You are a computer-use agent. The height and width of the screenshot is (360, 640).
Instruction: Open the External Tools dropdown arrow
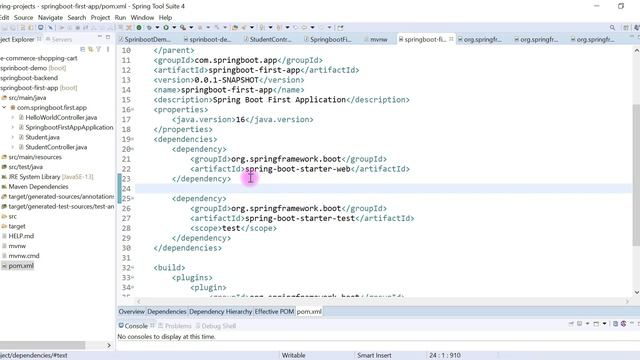click(191, 27)
